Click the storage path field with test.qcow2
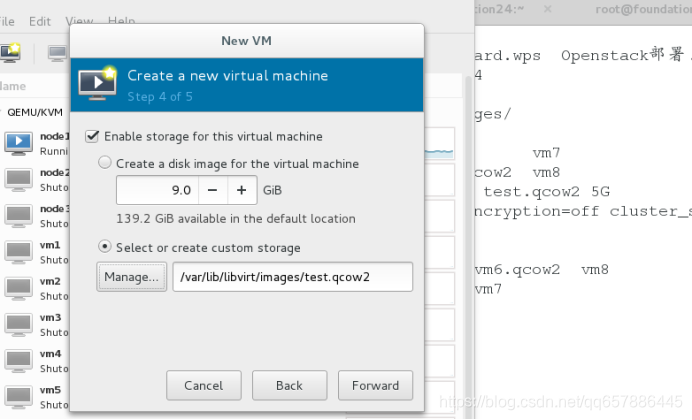692x420 pixels. (293, 277)
